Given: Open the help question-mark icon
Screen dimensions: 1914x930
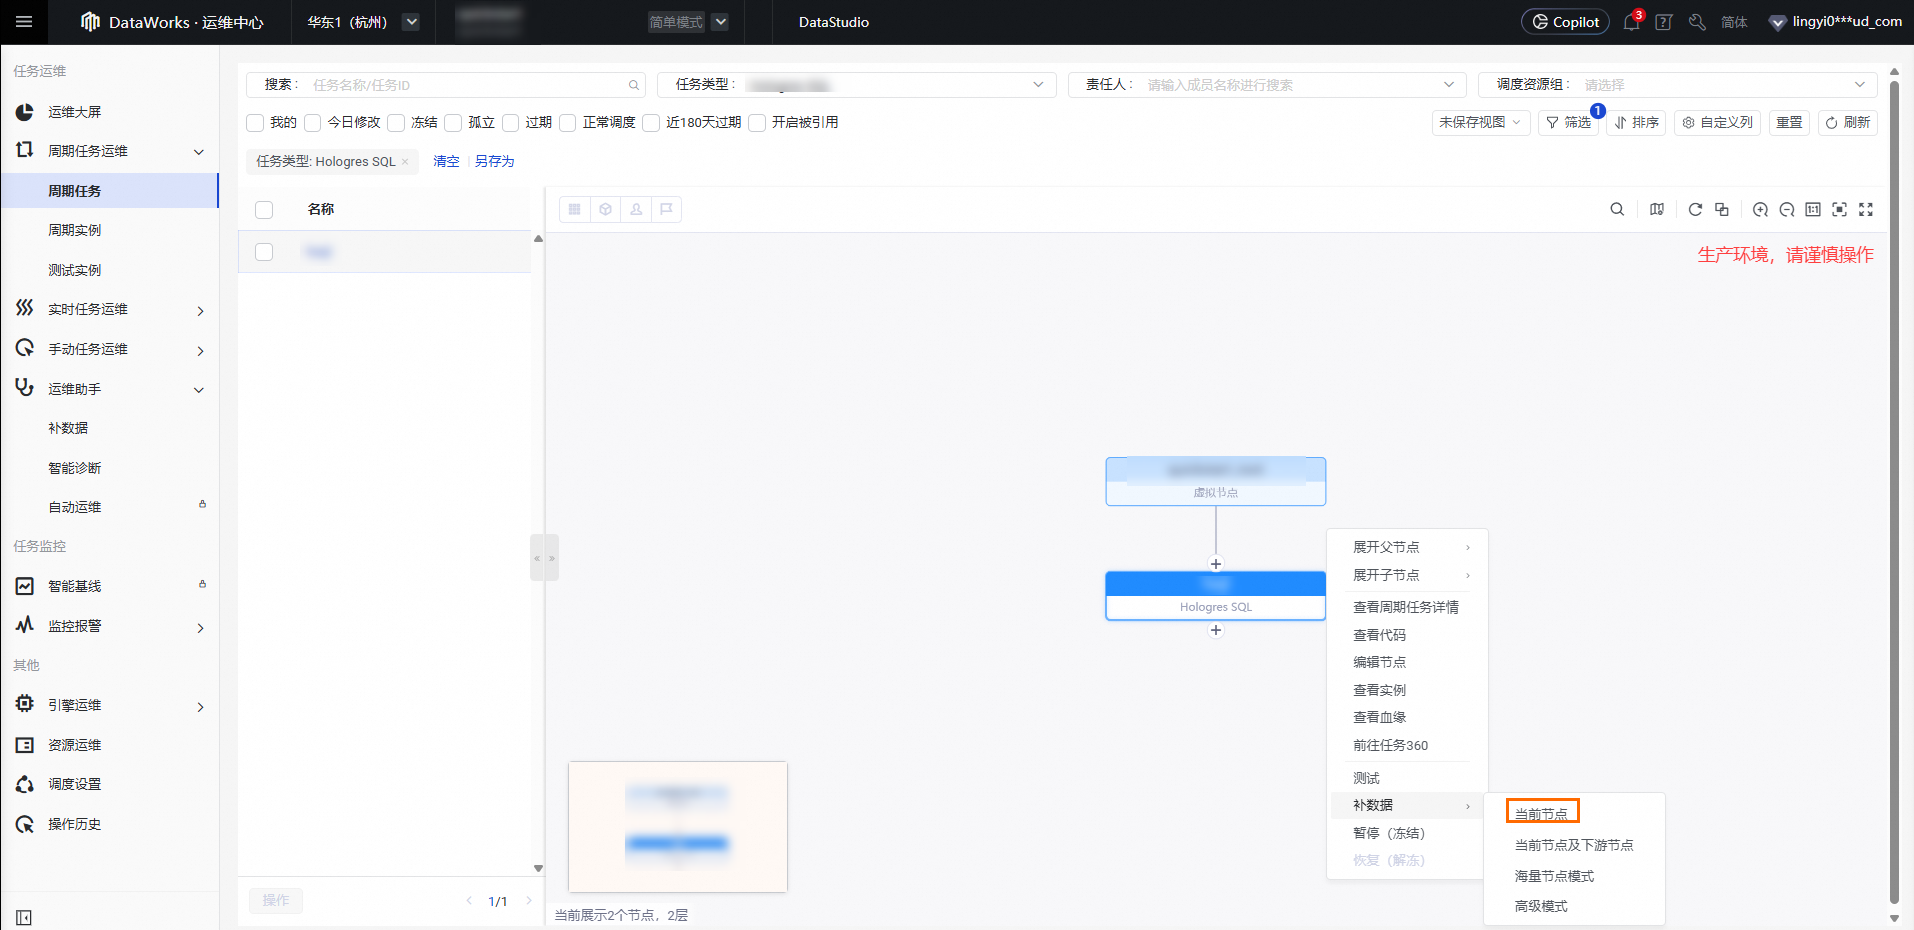Looking at the screenshot, I should pos(1664,22).
